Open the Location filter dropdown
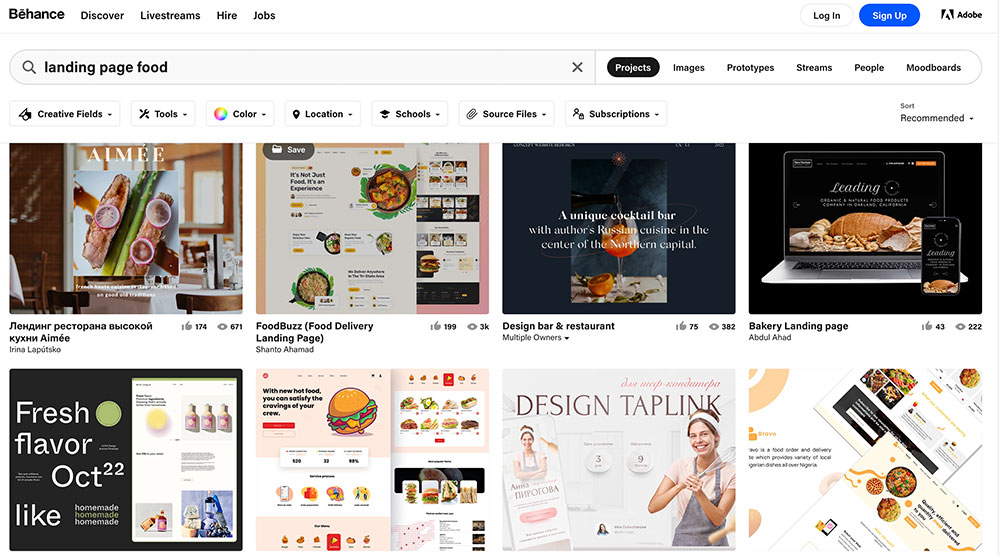1000x556 pixels. coord(323,114)
